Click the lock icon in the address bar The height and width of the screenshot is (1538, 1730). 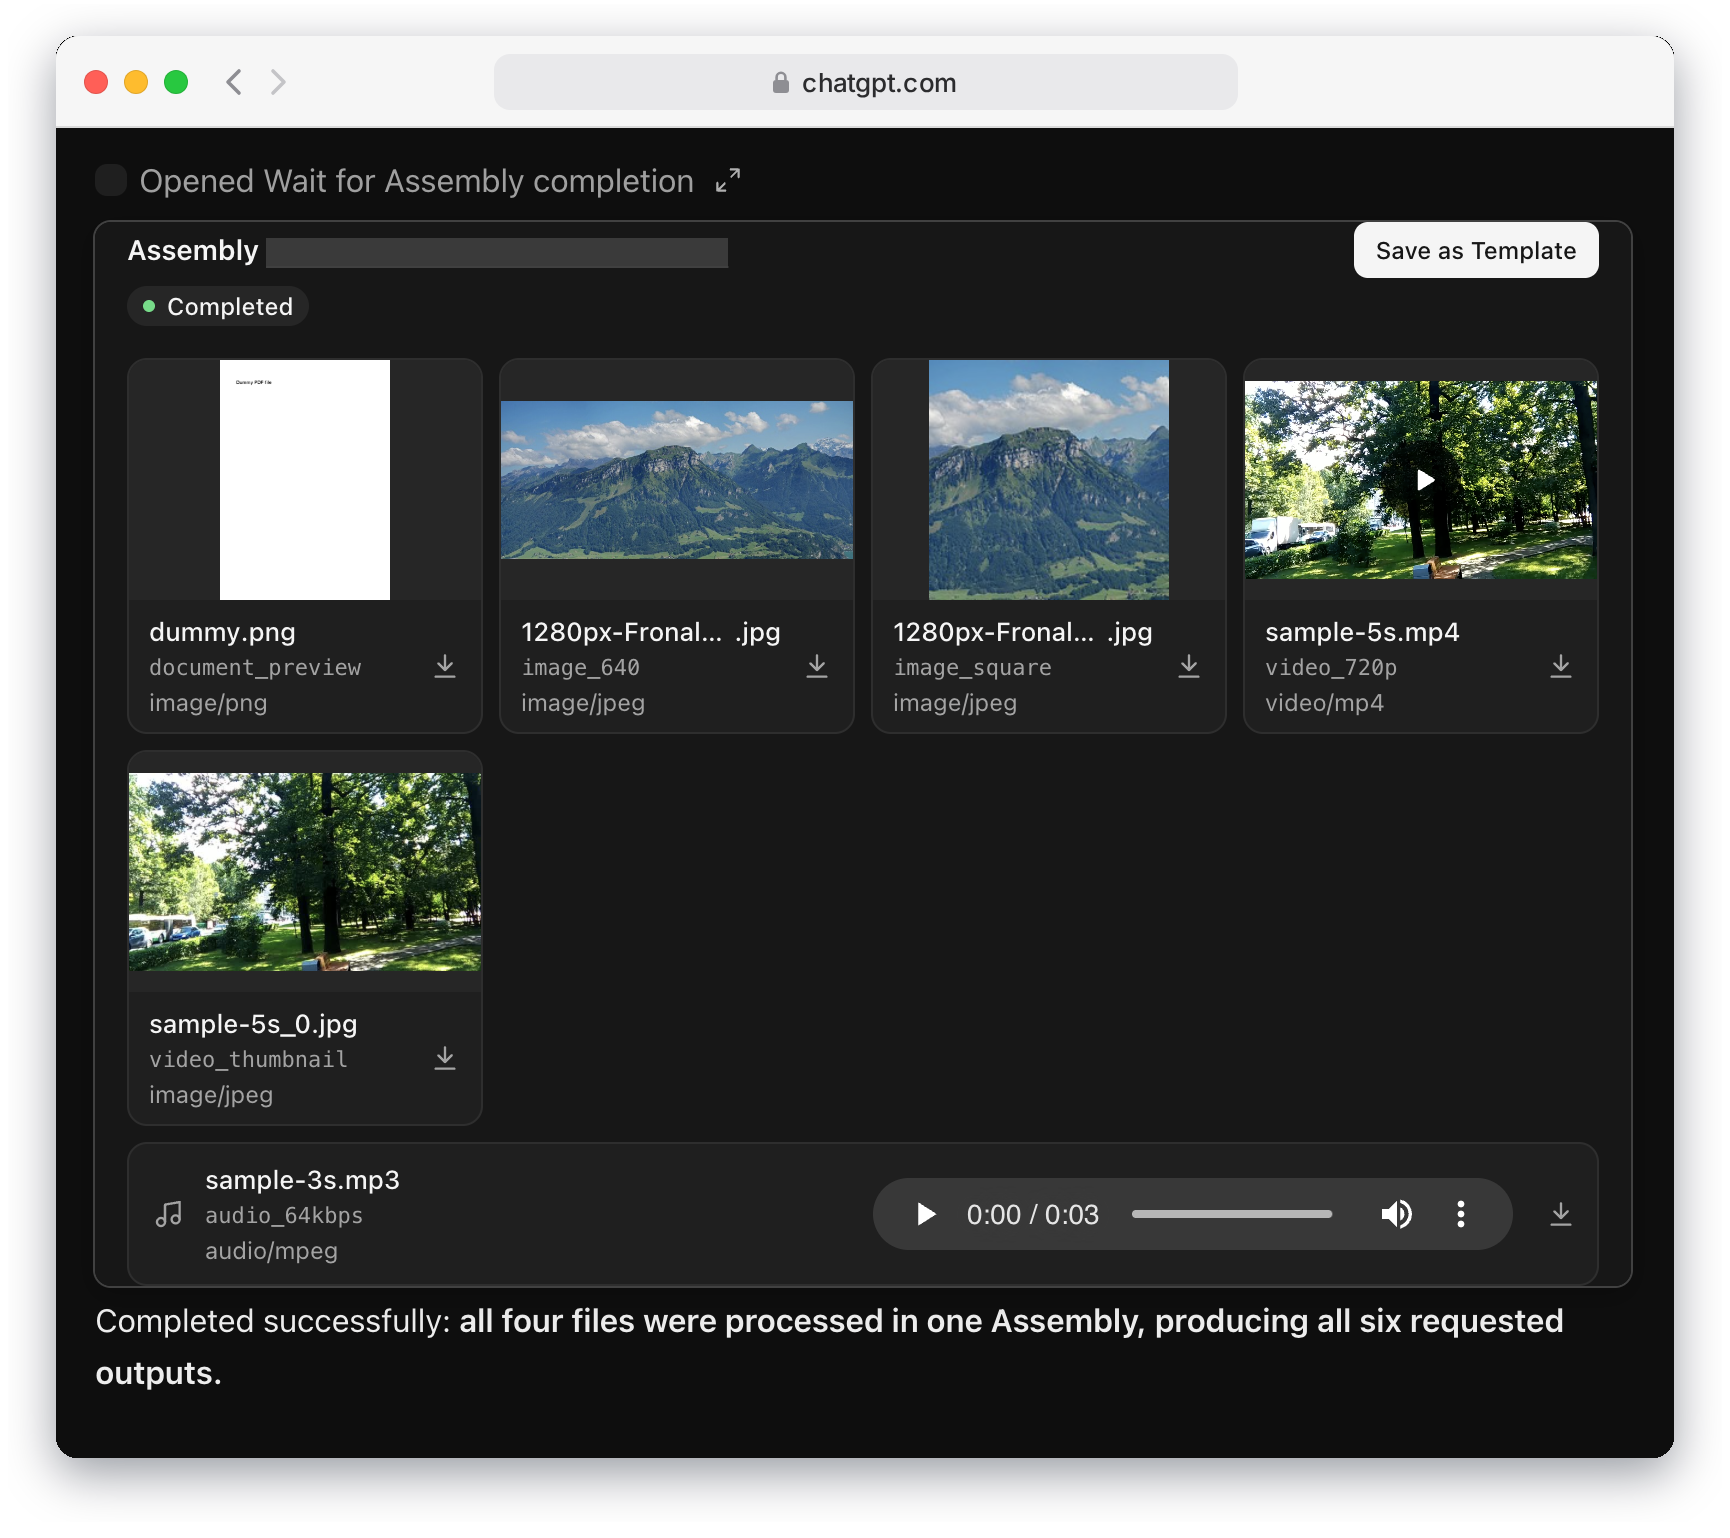point(781,83)
